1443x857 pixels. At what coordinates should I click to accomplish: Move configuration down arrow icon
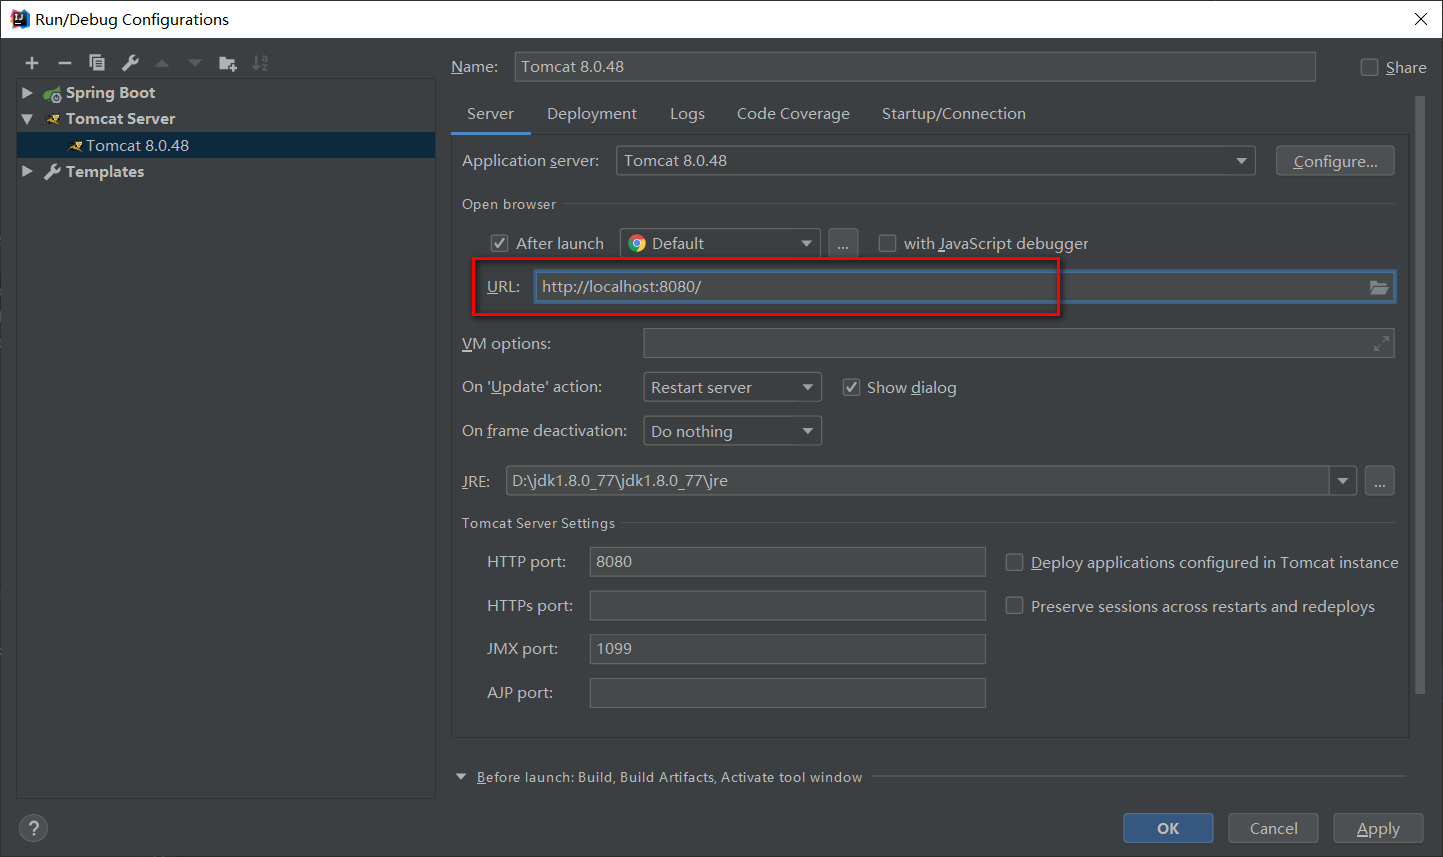tap(195, 63)
